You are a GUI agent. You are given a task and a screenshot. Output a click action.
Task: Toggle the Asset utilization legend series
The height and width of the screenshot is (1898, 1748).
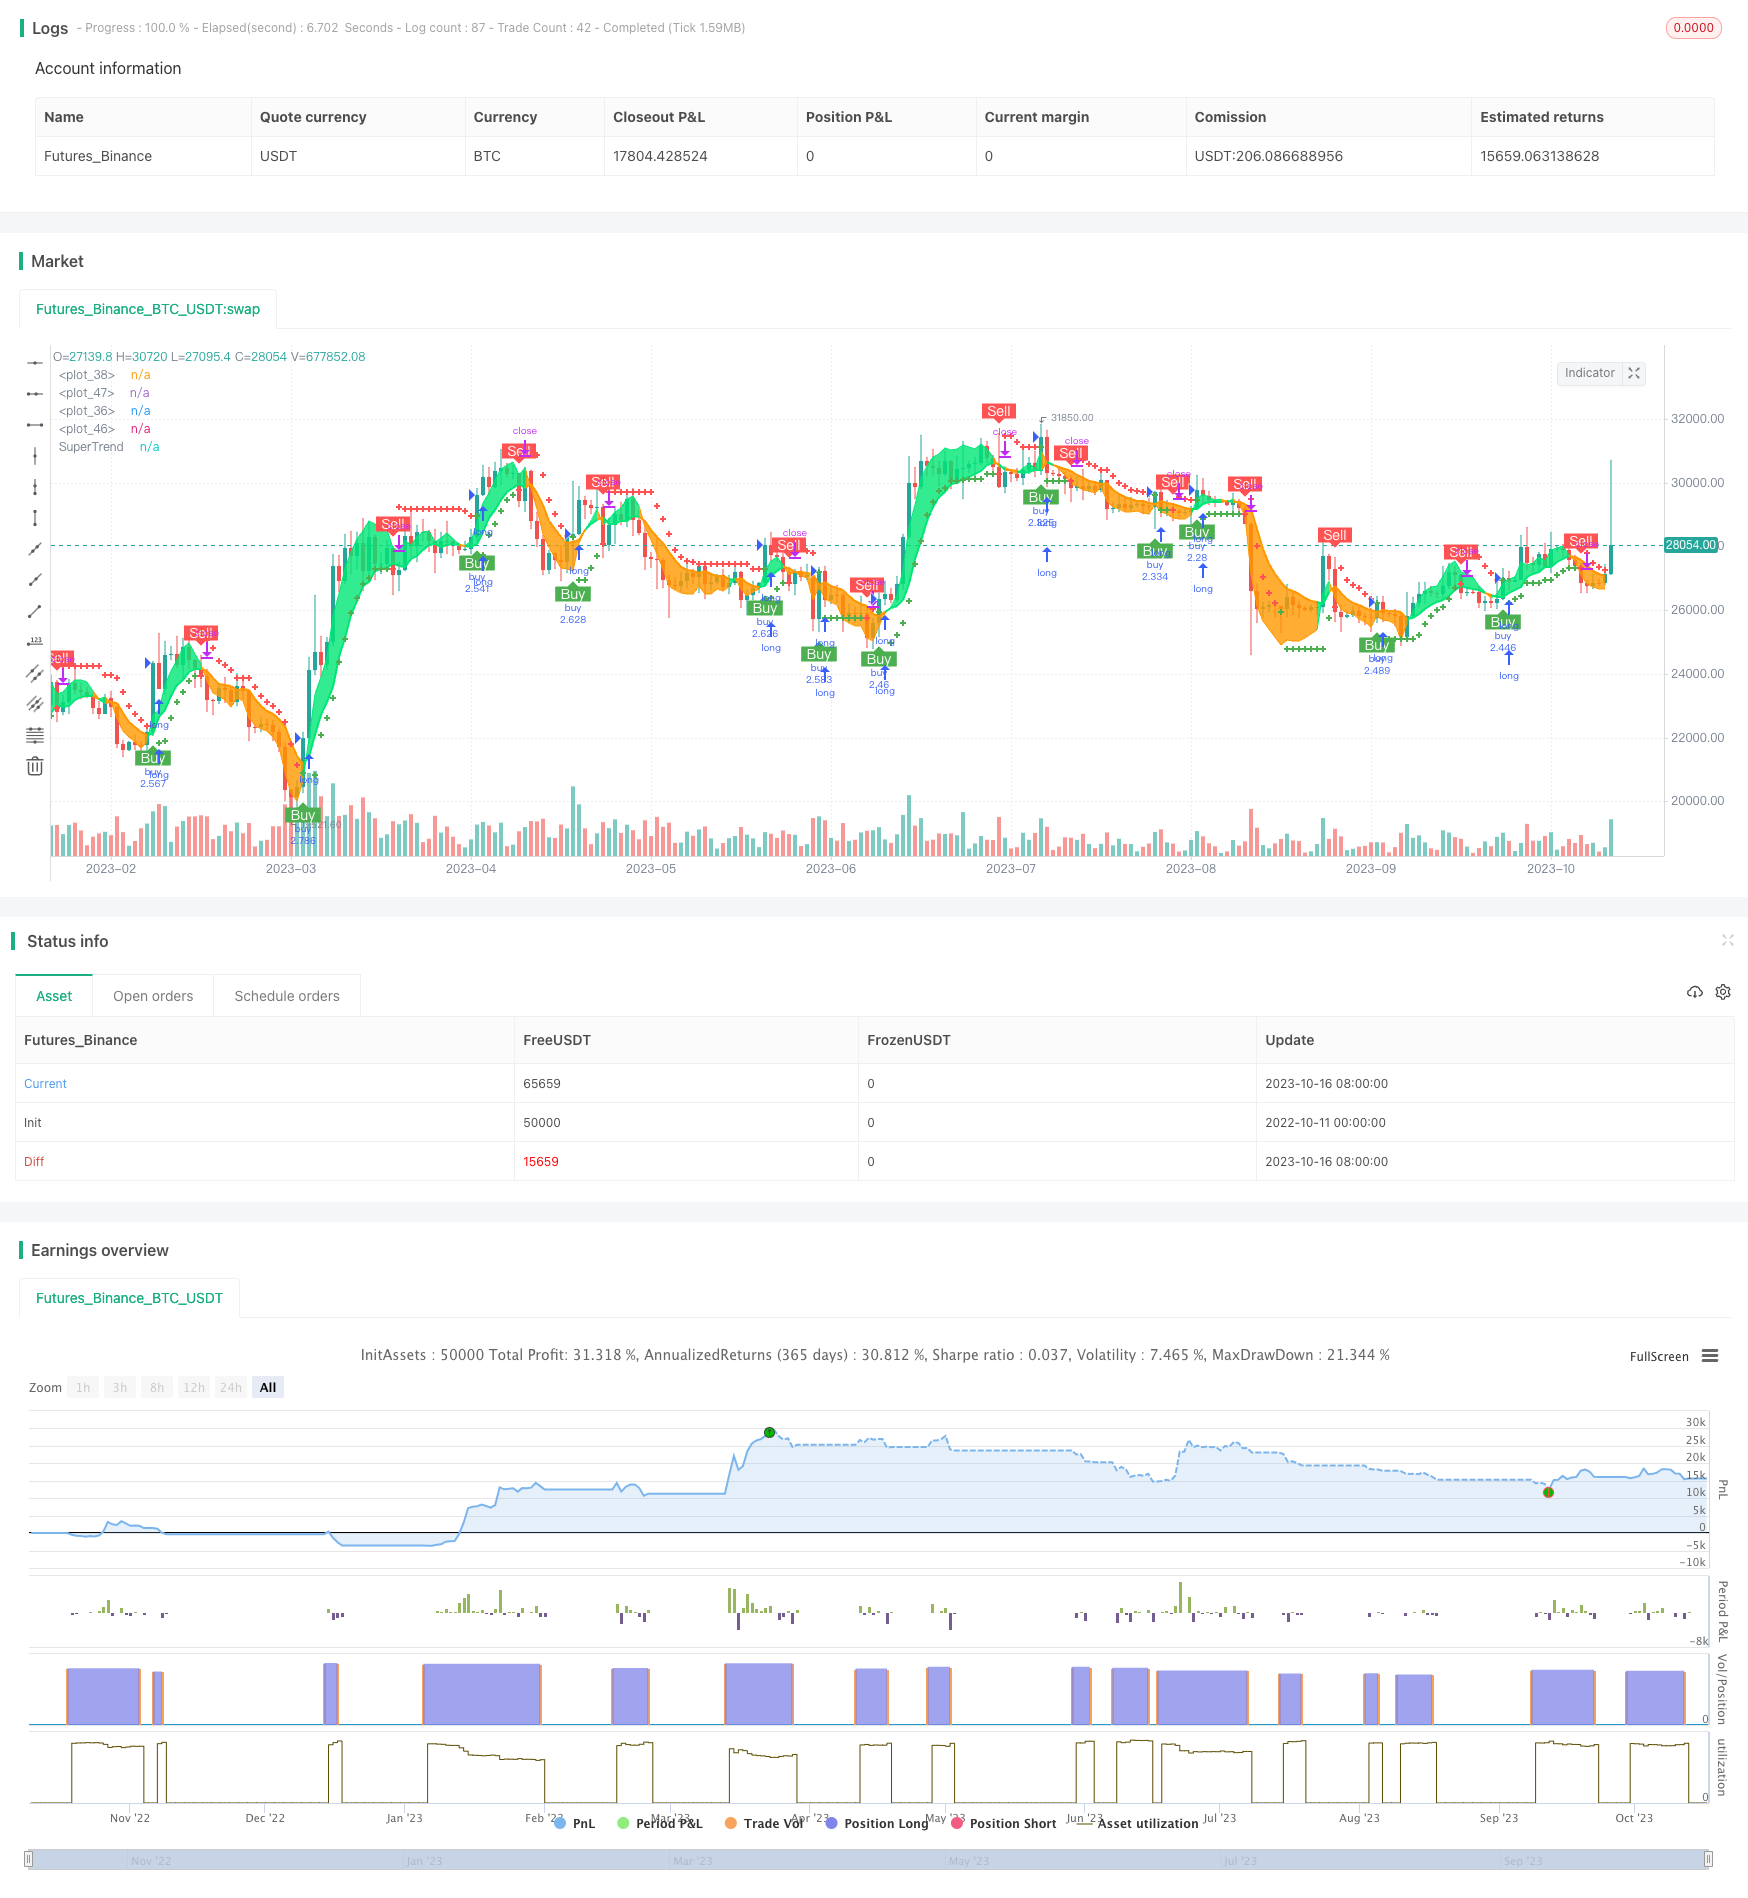(1138, 1823)
